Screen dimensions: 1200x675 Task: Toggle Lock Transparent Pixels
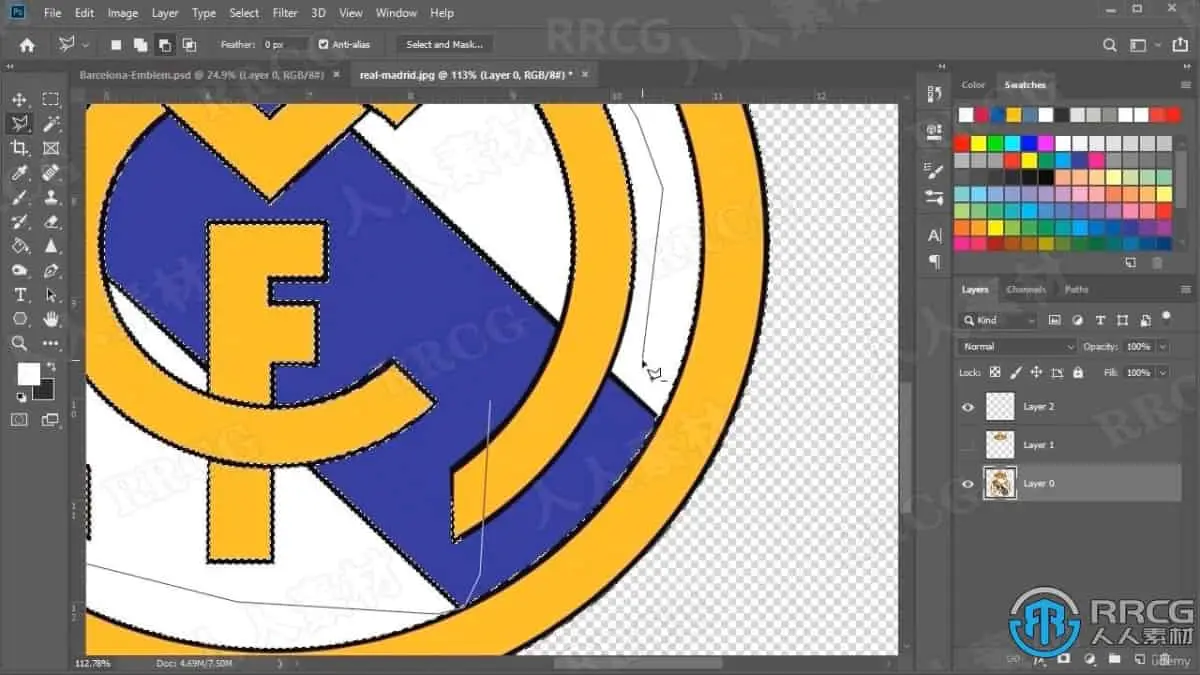coord(995,372)
